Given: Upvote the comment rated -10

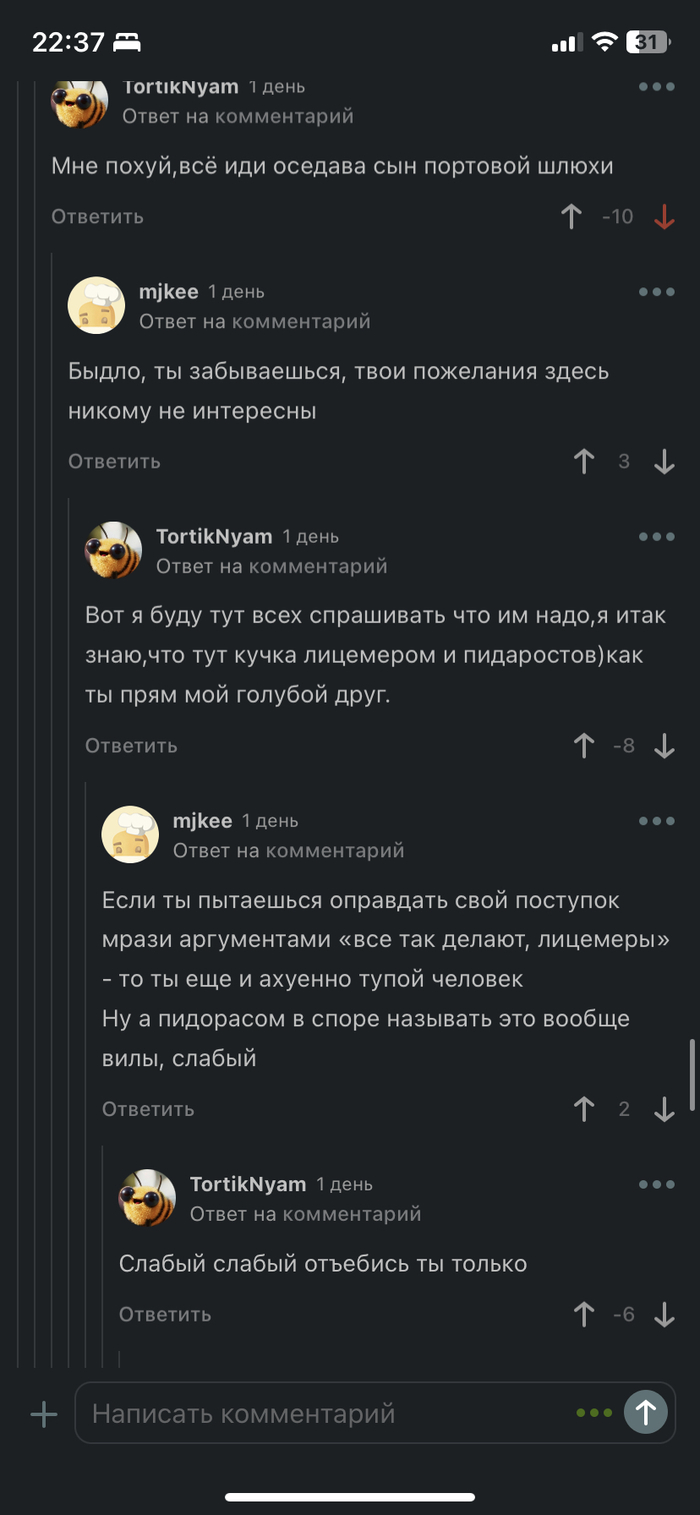Looking at the screenshot, I should click(x=571, y=216).
